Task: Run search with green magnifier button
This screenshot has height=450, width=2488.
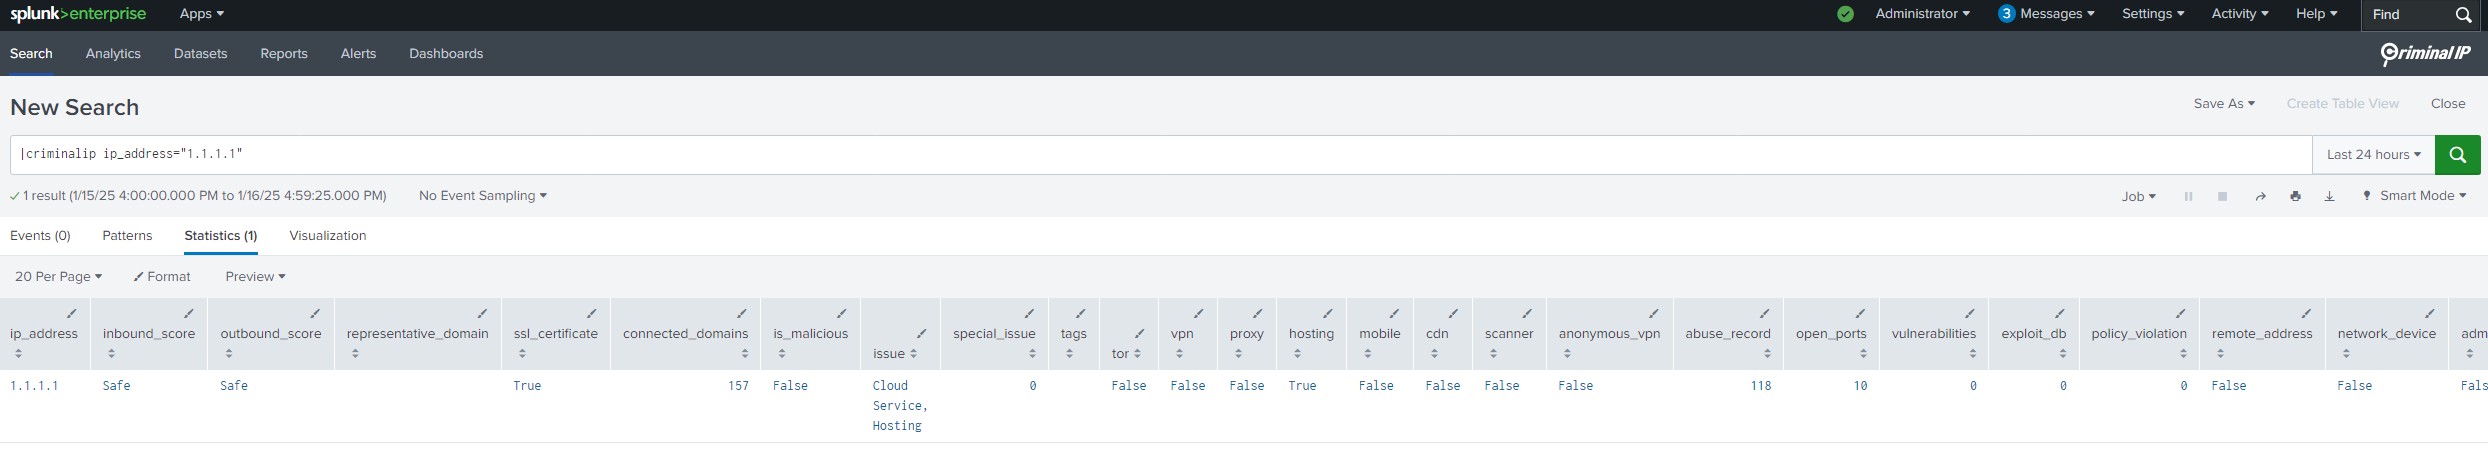Action: pyautogui.click(x=2457, y=155)
